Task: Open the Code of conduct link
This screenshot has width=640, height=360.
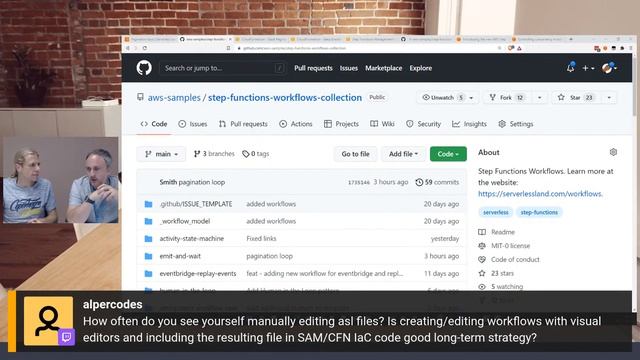Action: tap(509, 260)
